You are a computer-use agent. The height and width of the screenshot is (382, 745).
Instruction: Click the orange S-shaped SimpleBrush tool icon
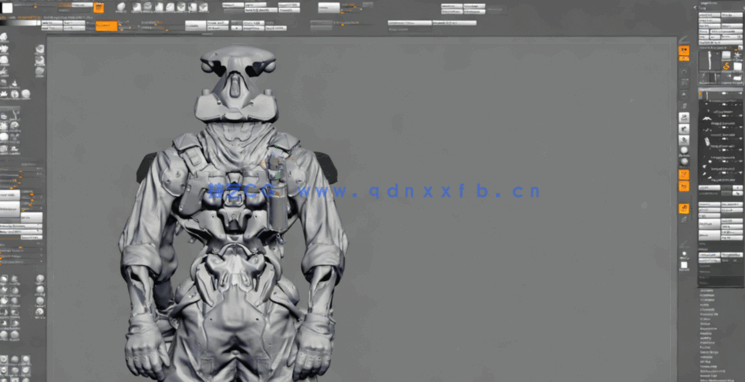[726, 66]
